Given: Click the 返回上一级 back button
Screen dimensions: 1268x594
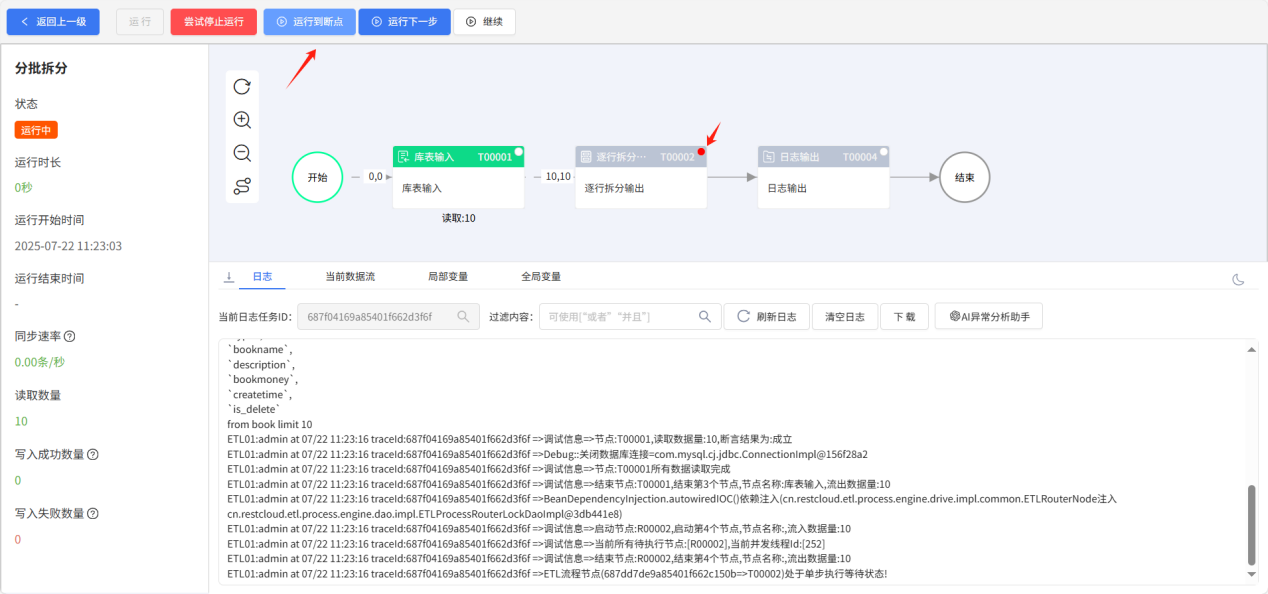Looking at the screenshot, I should coord(53,22).
